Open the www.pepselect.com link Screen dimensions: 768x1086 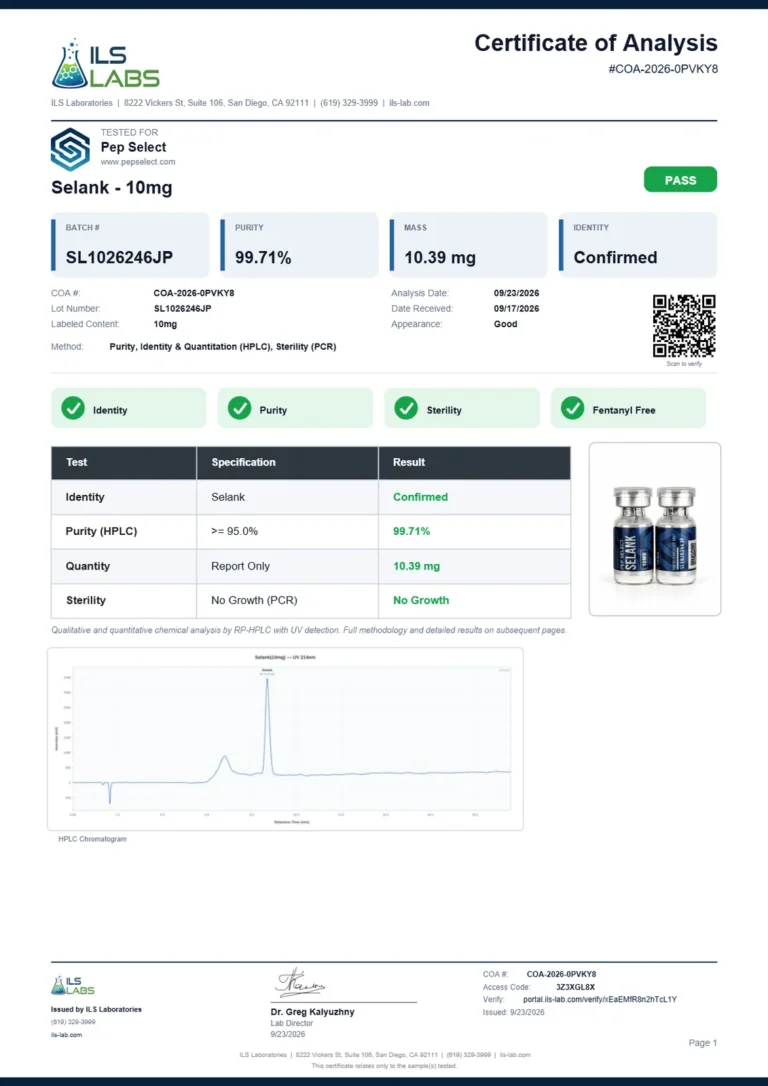pos(138,162)
